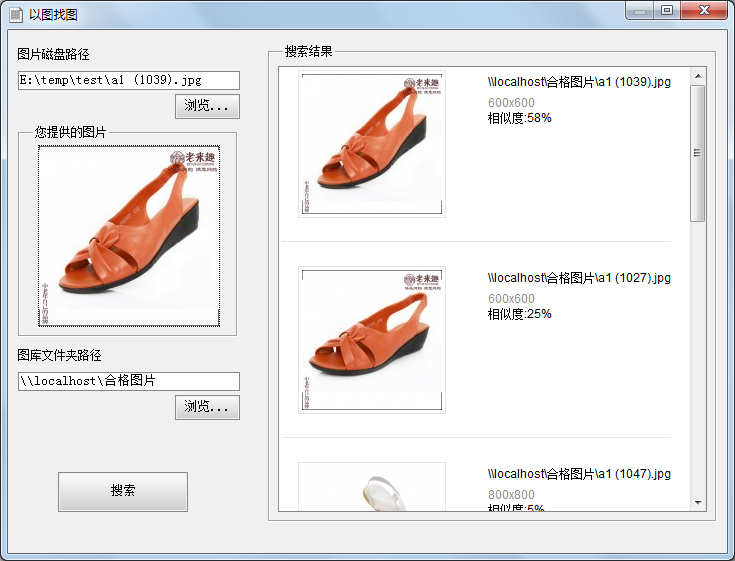Screen dimensions: 735x561
Task: Click similarity text 相似度:58%
Action: click(x=519, y=118)
